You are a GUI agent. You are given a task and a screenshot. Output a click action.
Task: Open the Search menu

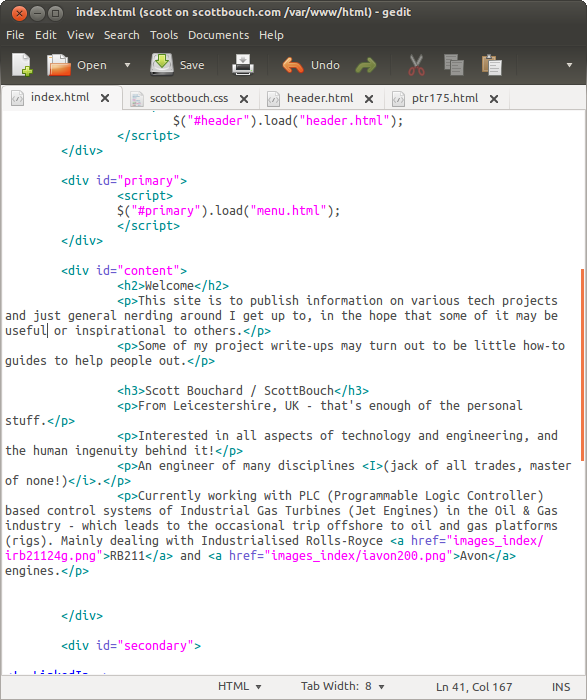click(121, 35)
